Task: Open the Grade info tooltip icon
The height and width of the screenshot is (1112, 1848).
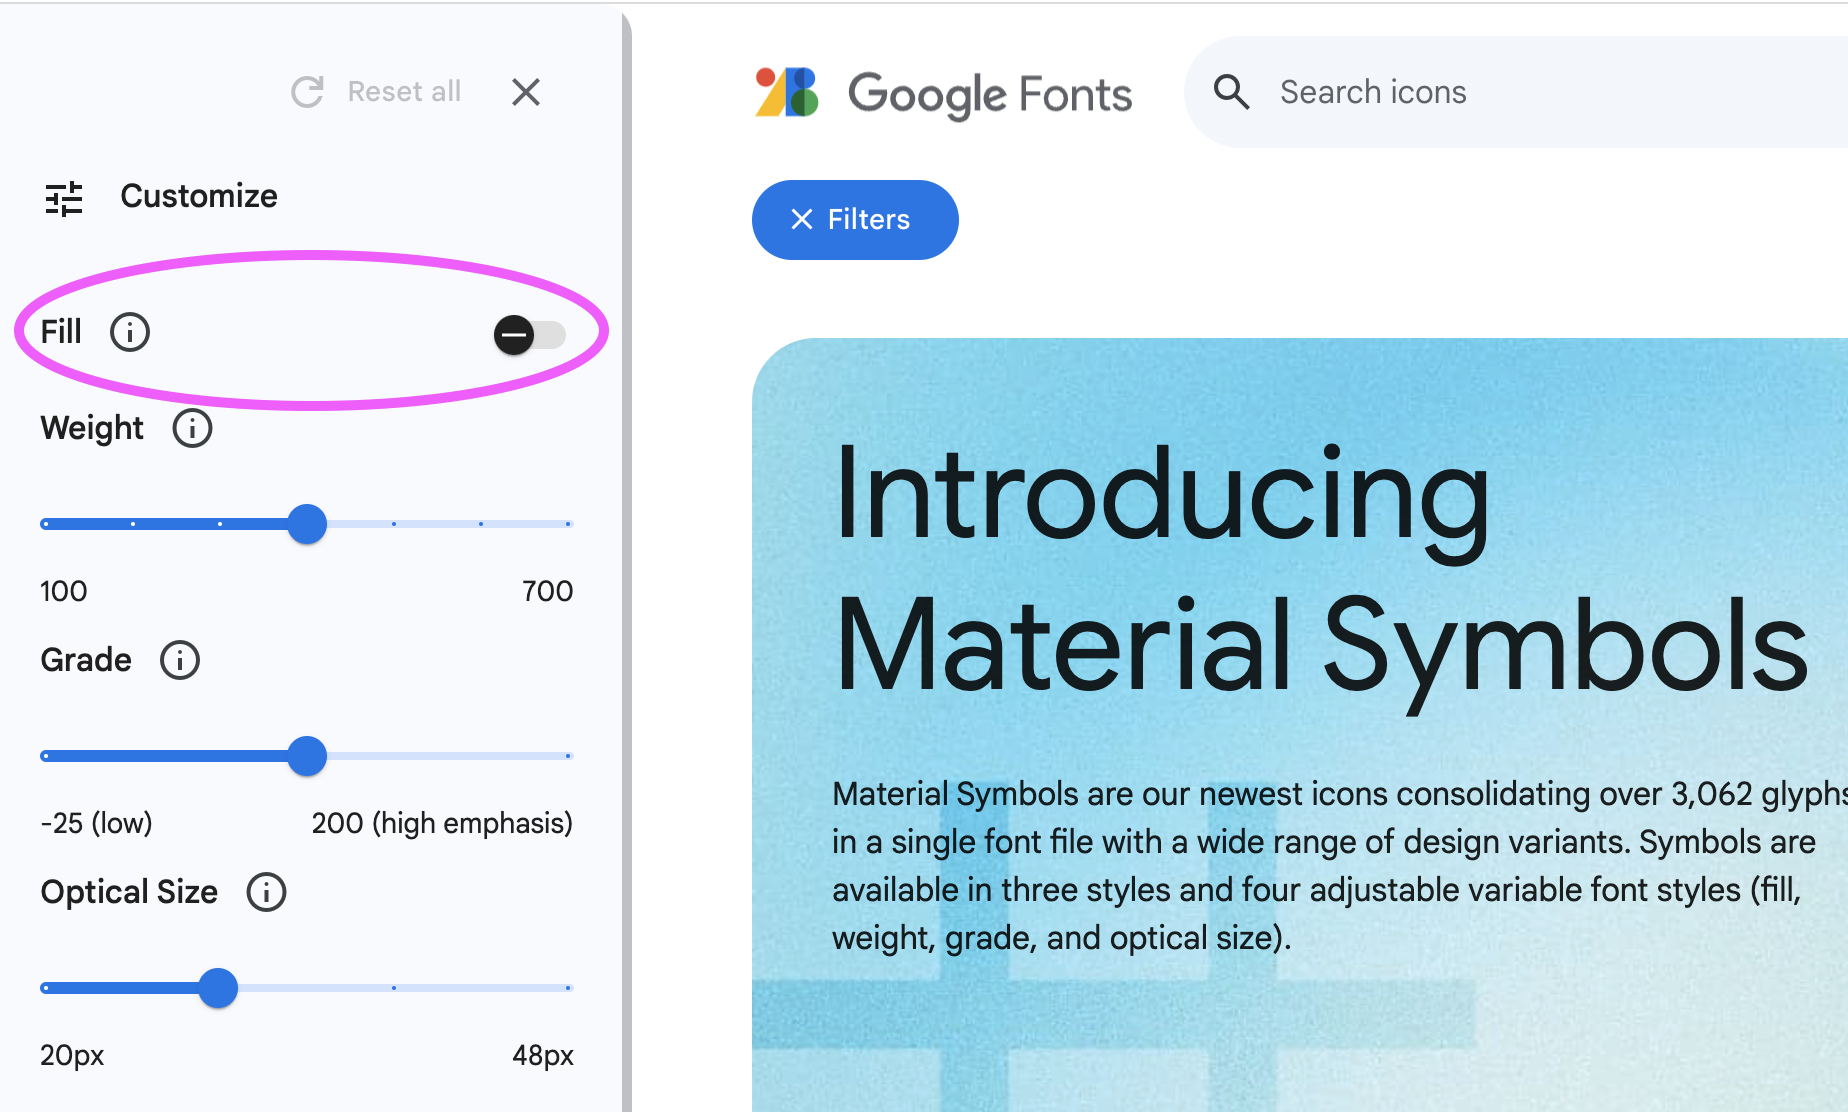Action: click(x=179, y=659)
